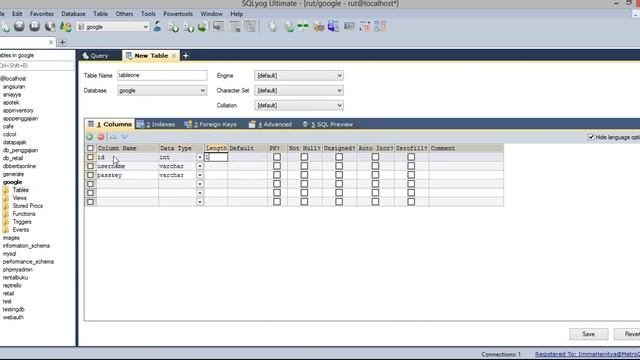Enable Auto Incr for the id column
This screenshot has height=360, width=640.
pyautogui.click(x=375, y=157)
